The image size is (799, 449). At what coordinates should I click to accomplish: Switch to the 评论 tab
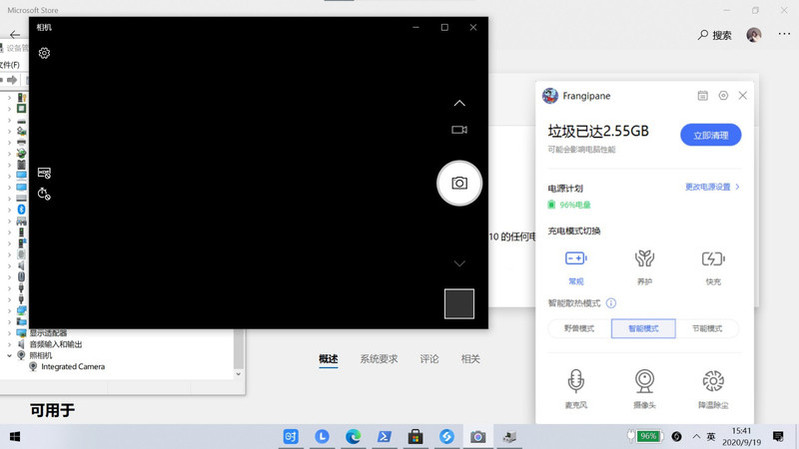tap(429, 359)
